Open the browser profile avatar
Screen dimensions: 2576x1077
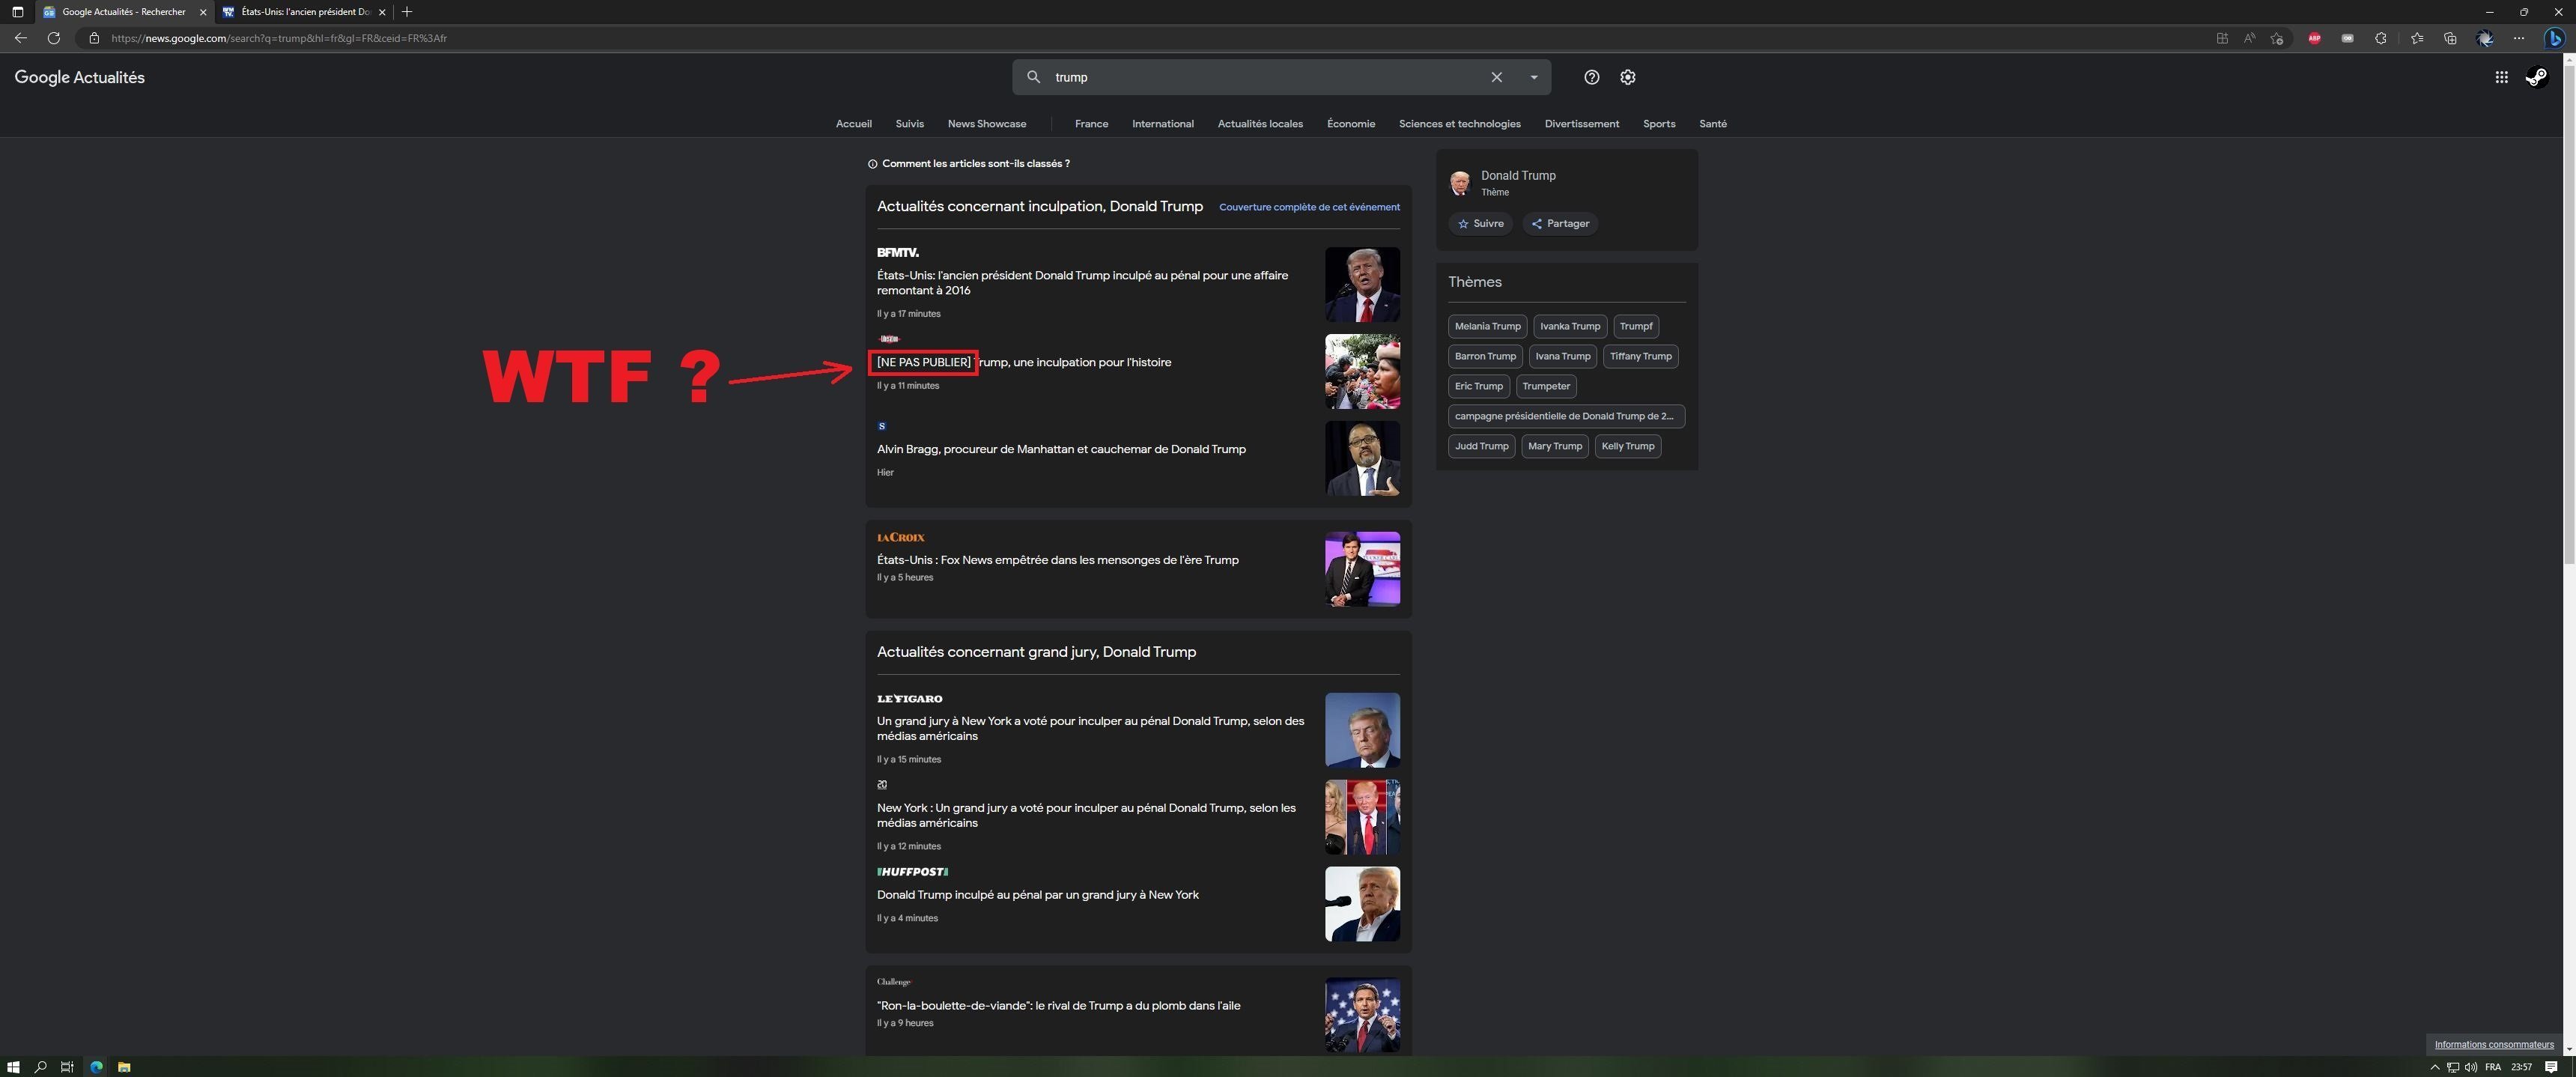point(2485,38)
